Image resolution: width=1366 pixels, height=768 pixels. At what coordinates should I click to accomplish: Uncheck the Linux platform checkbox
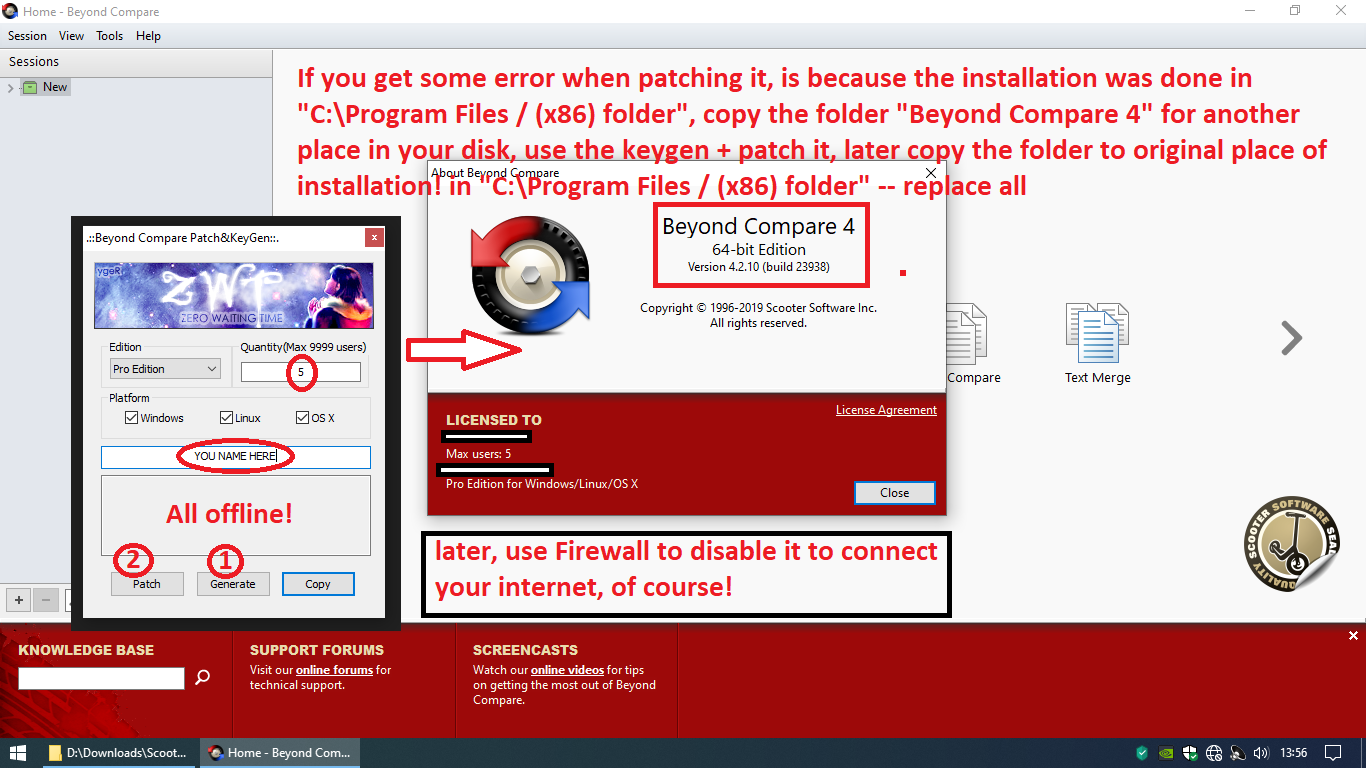click(x=226, y=418)
